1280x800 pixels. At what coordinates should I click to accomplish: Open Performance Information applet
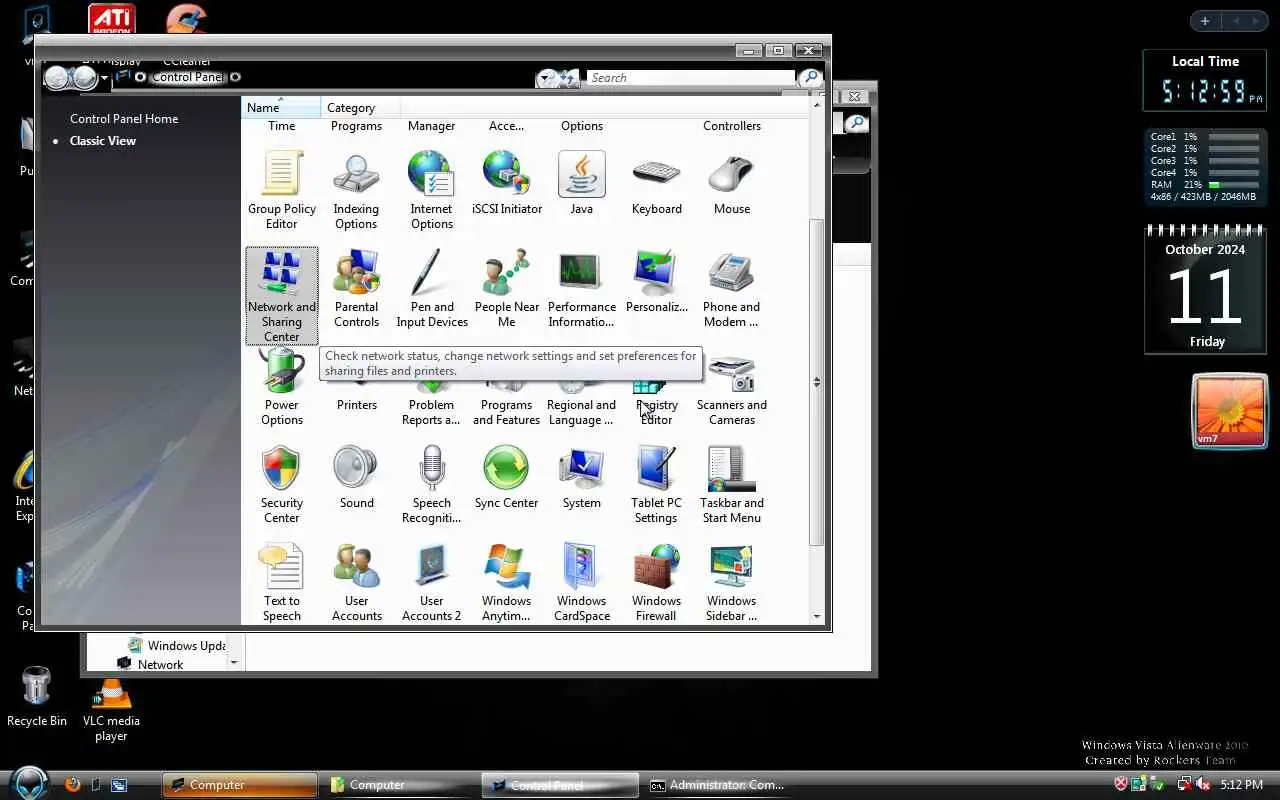(581, 289)
